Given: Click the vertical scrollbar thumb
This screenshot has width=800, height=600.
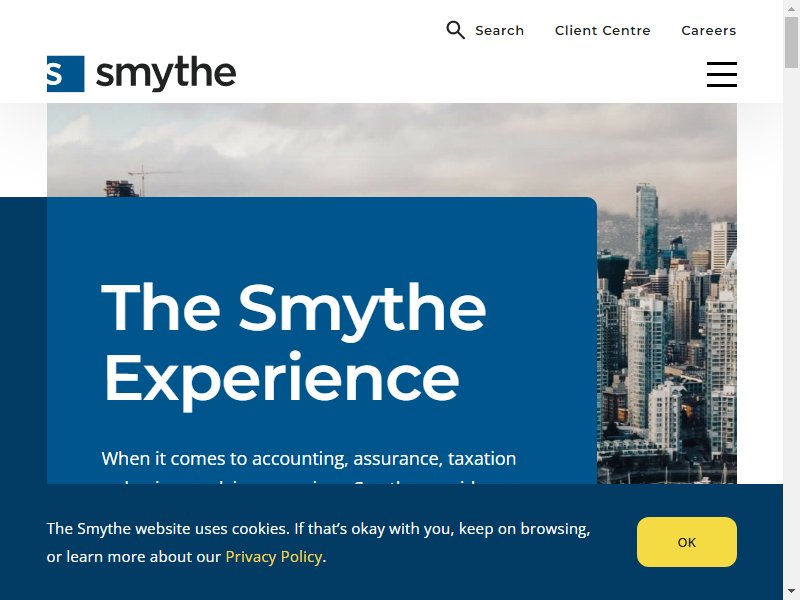Looking at the screenshot, I should click(x=791, y=42).
